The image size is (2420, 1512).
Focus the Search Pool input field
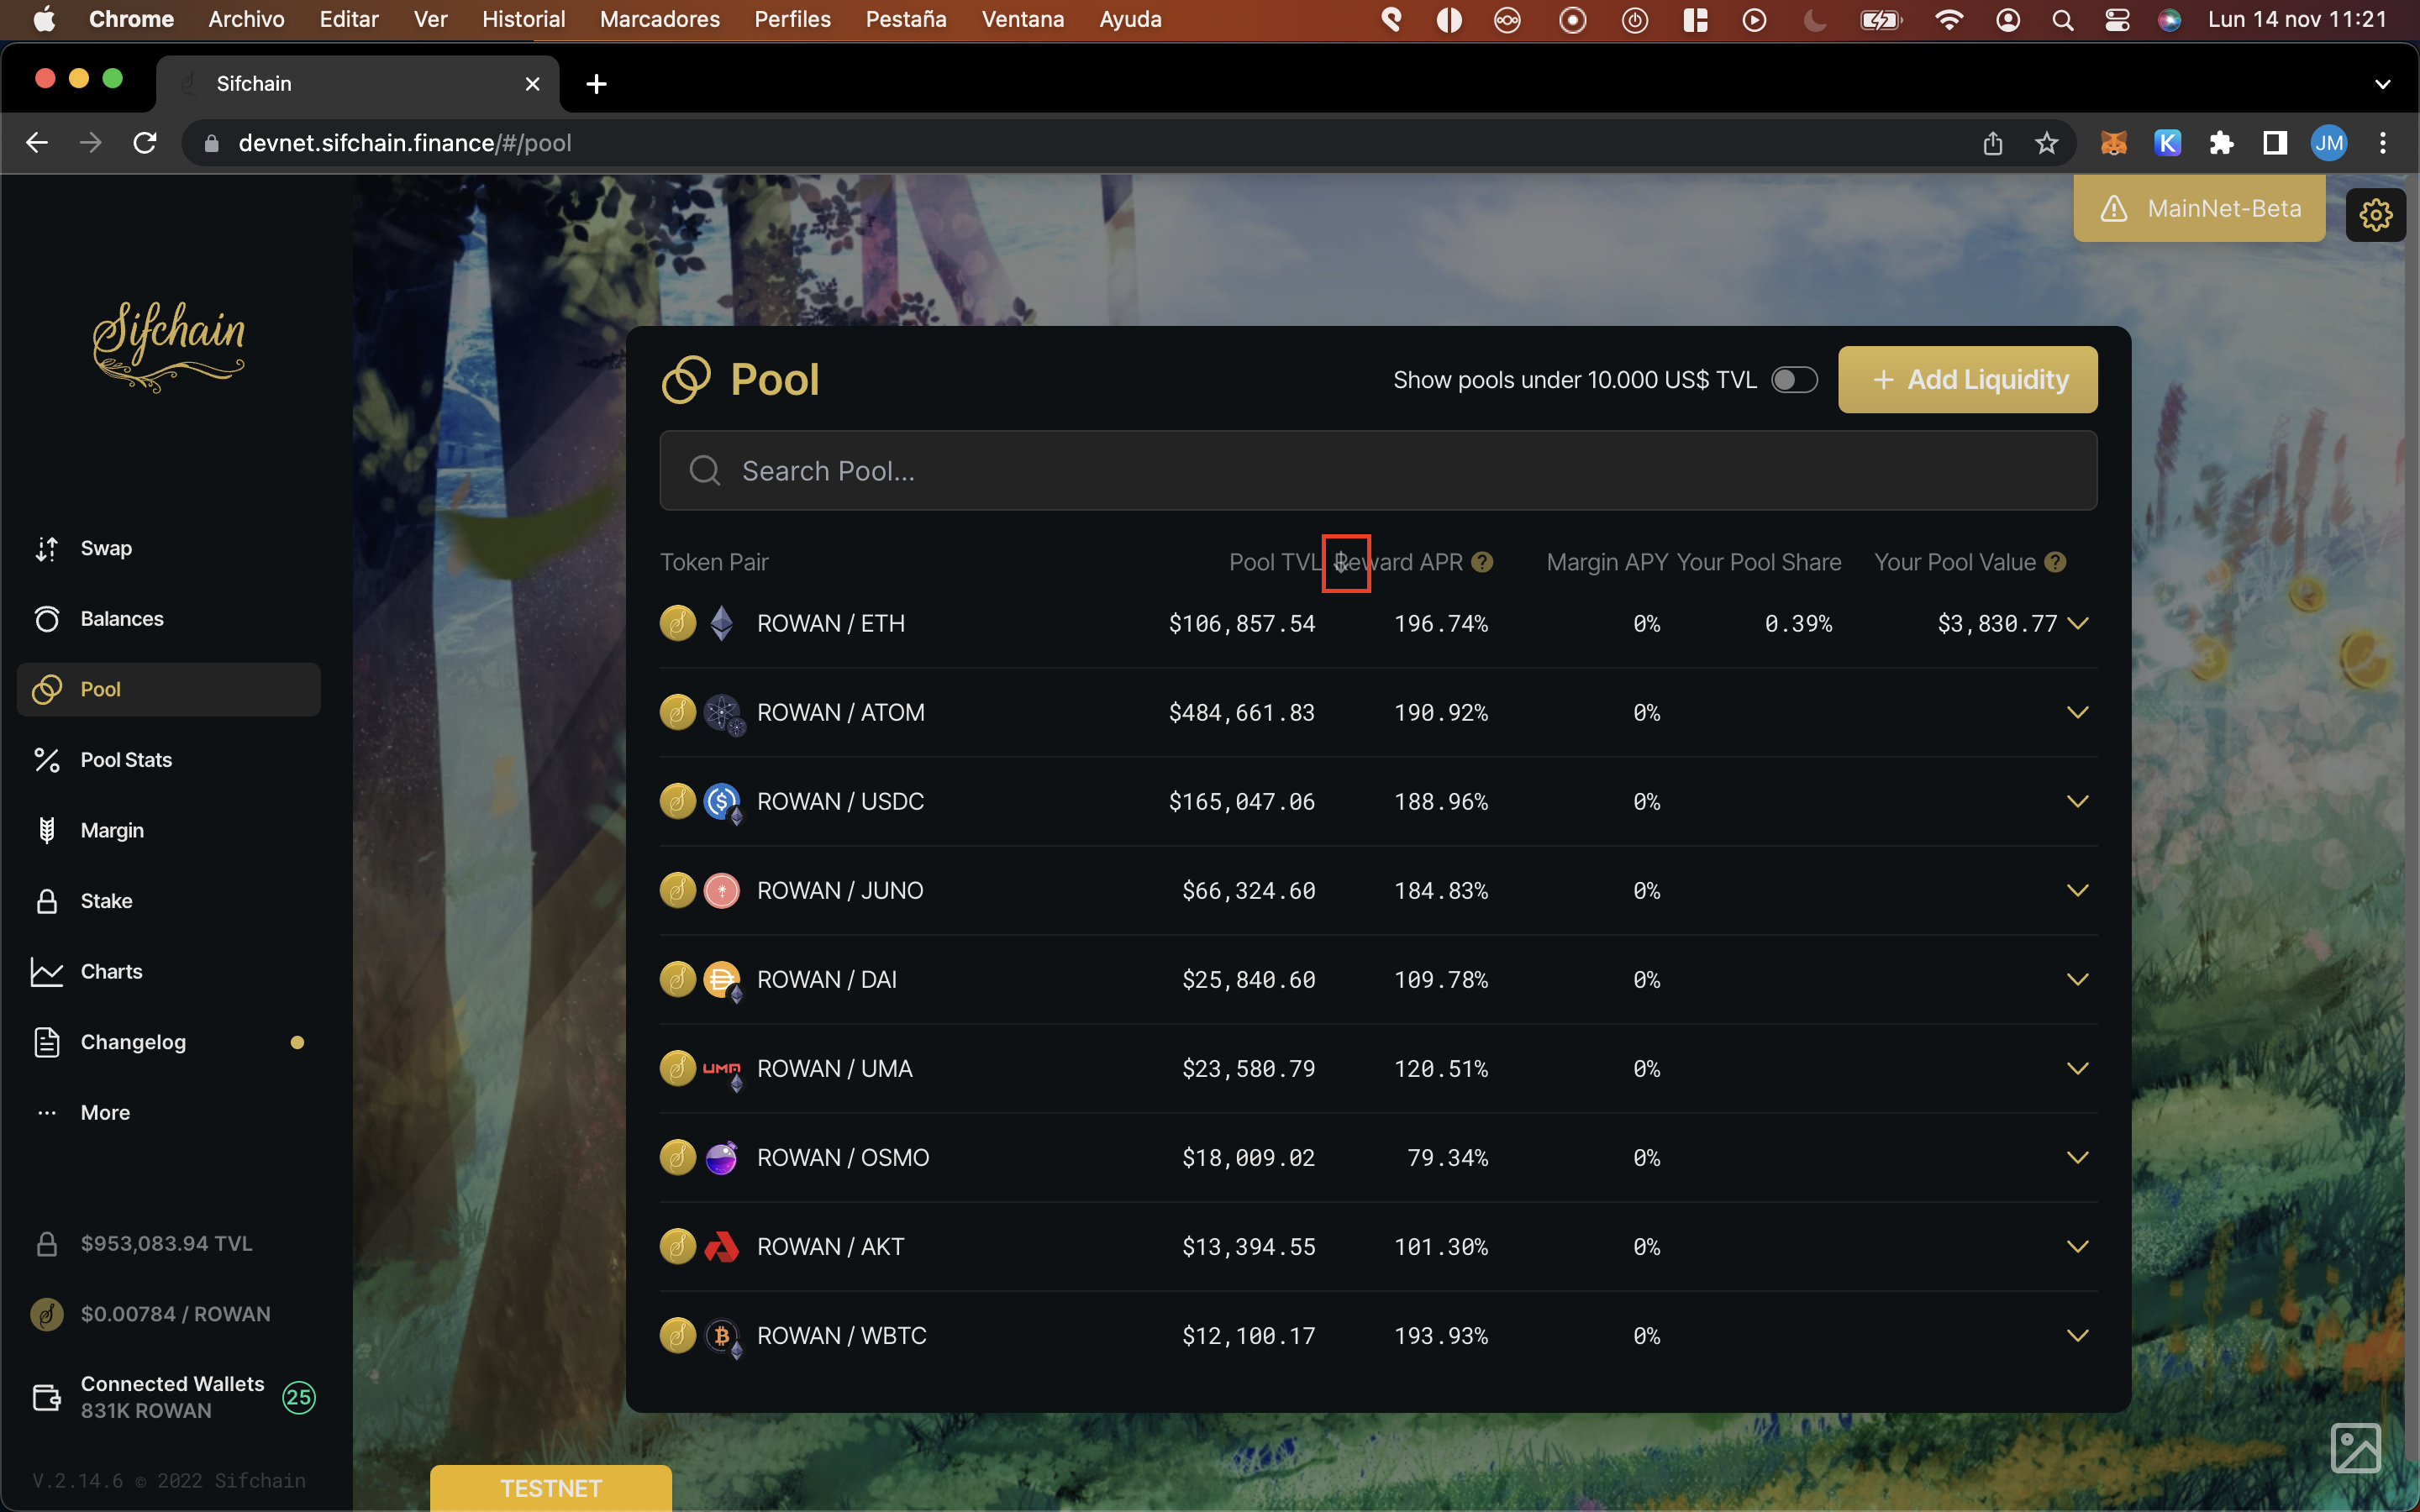coord(1378,471)
